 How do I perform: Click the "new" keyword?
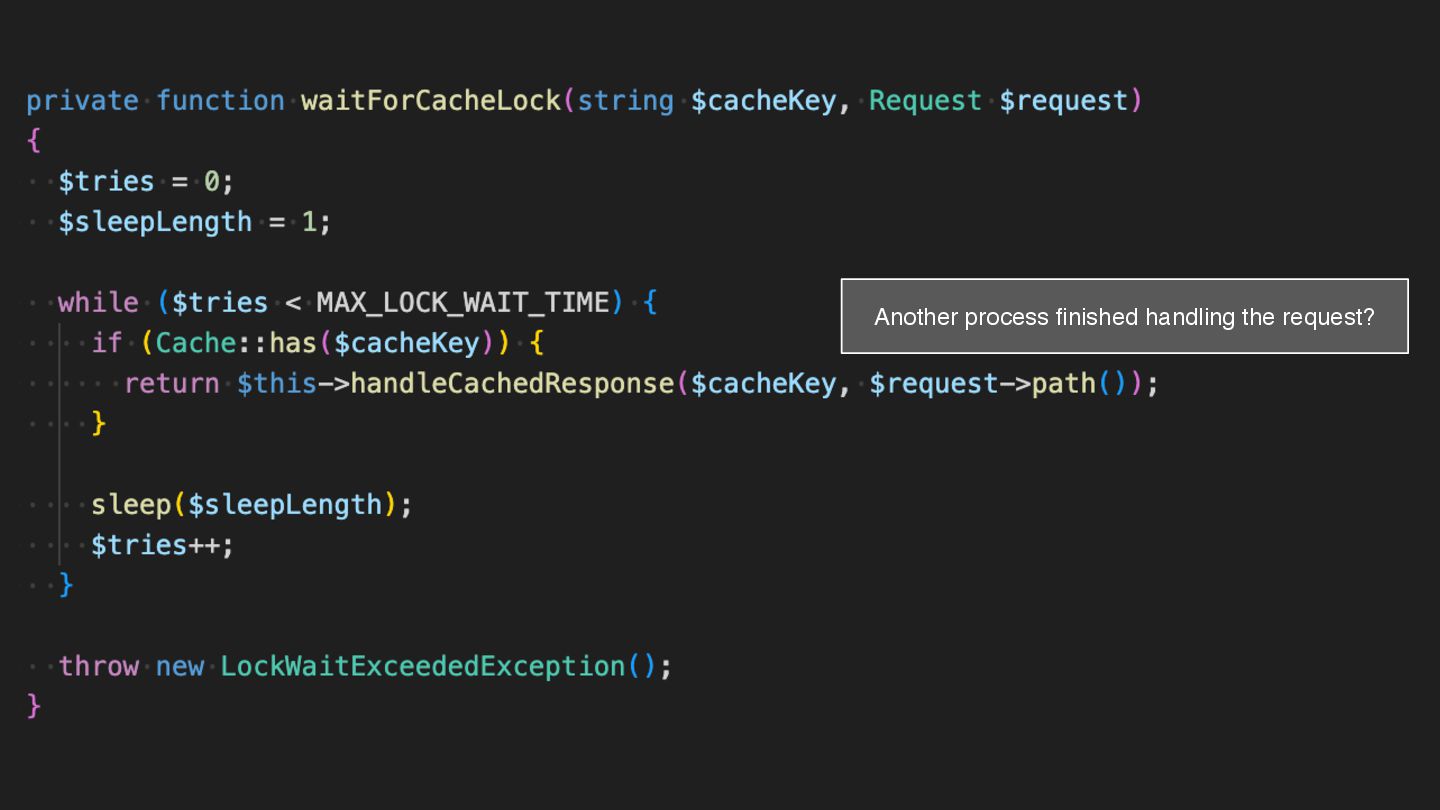(x=179, y=666)
